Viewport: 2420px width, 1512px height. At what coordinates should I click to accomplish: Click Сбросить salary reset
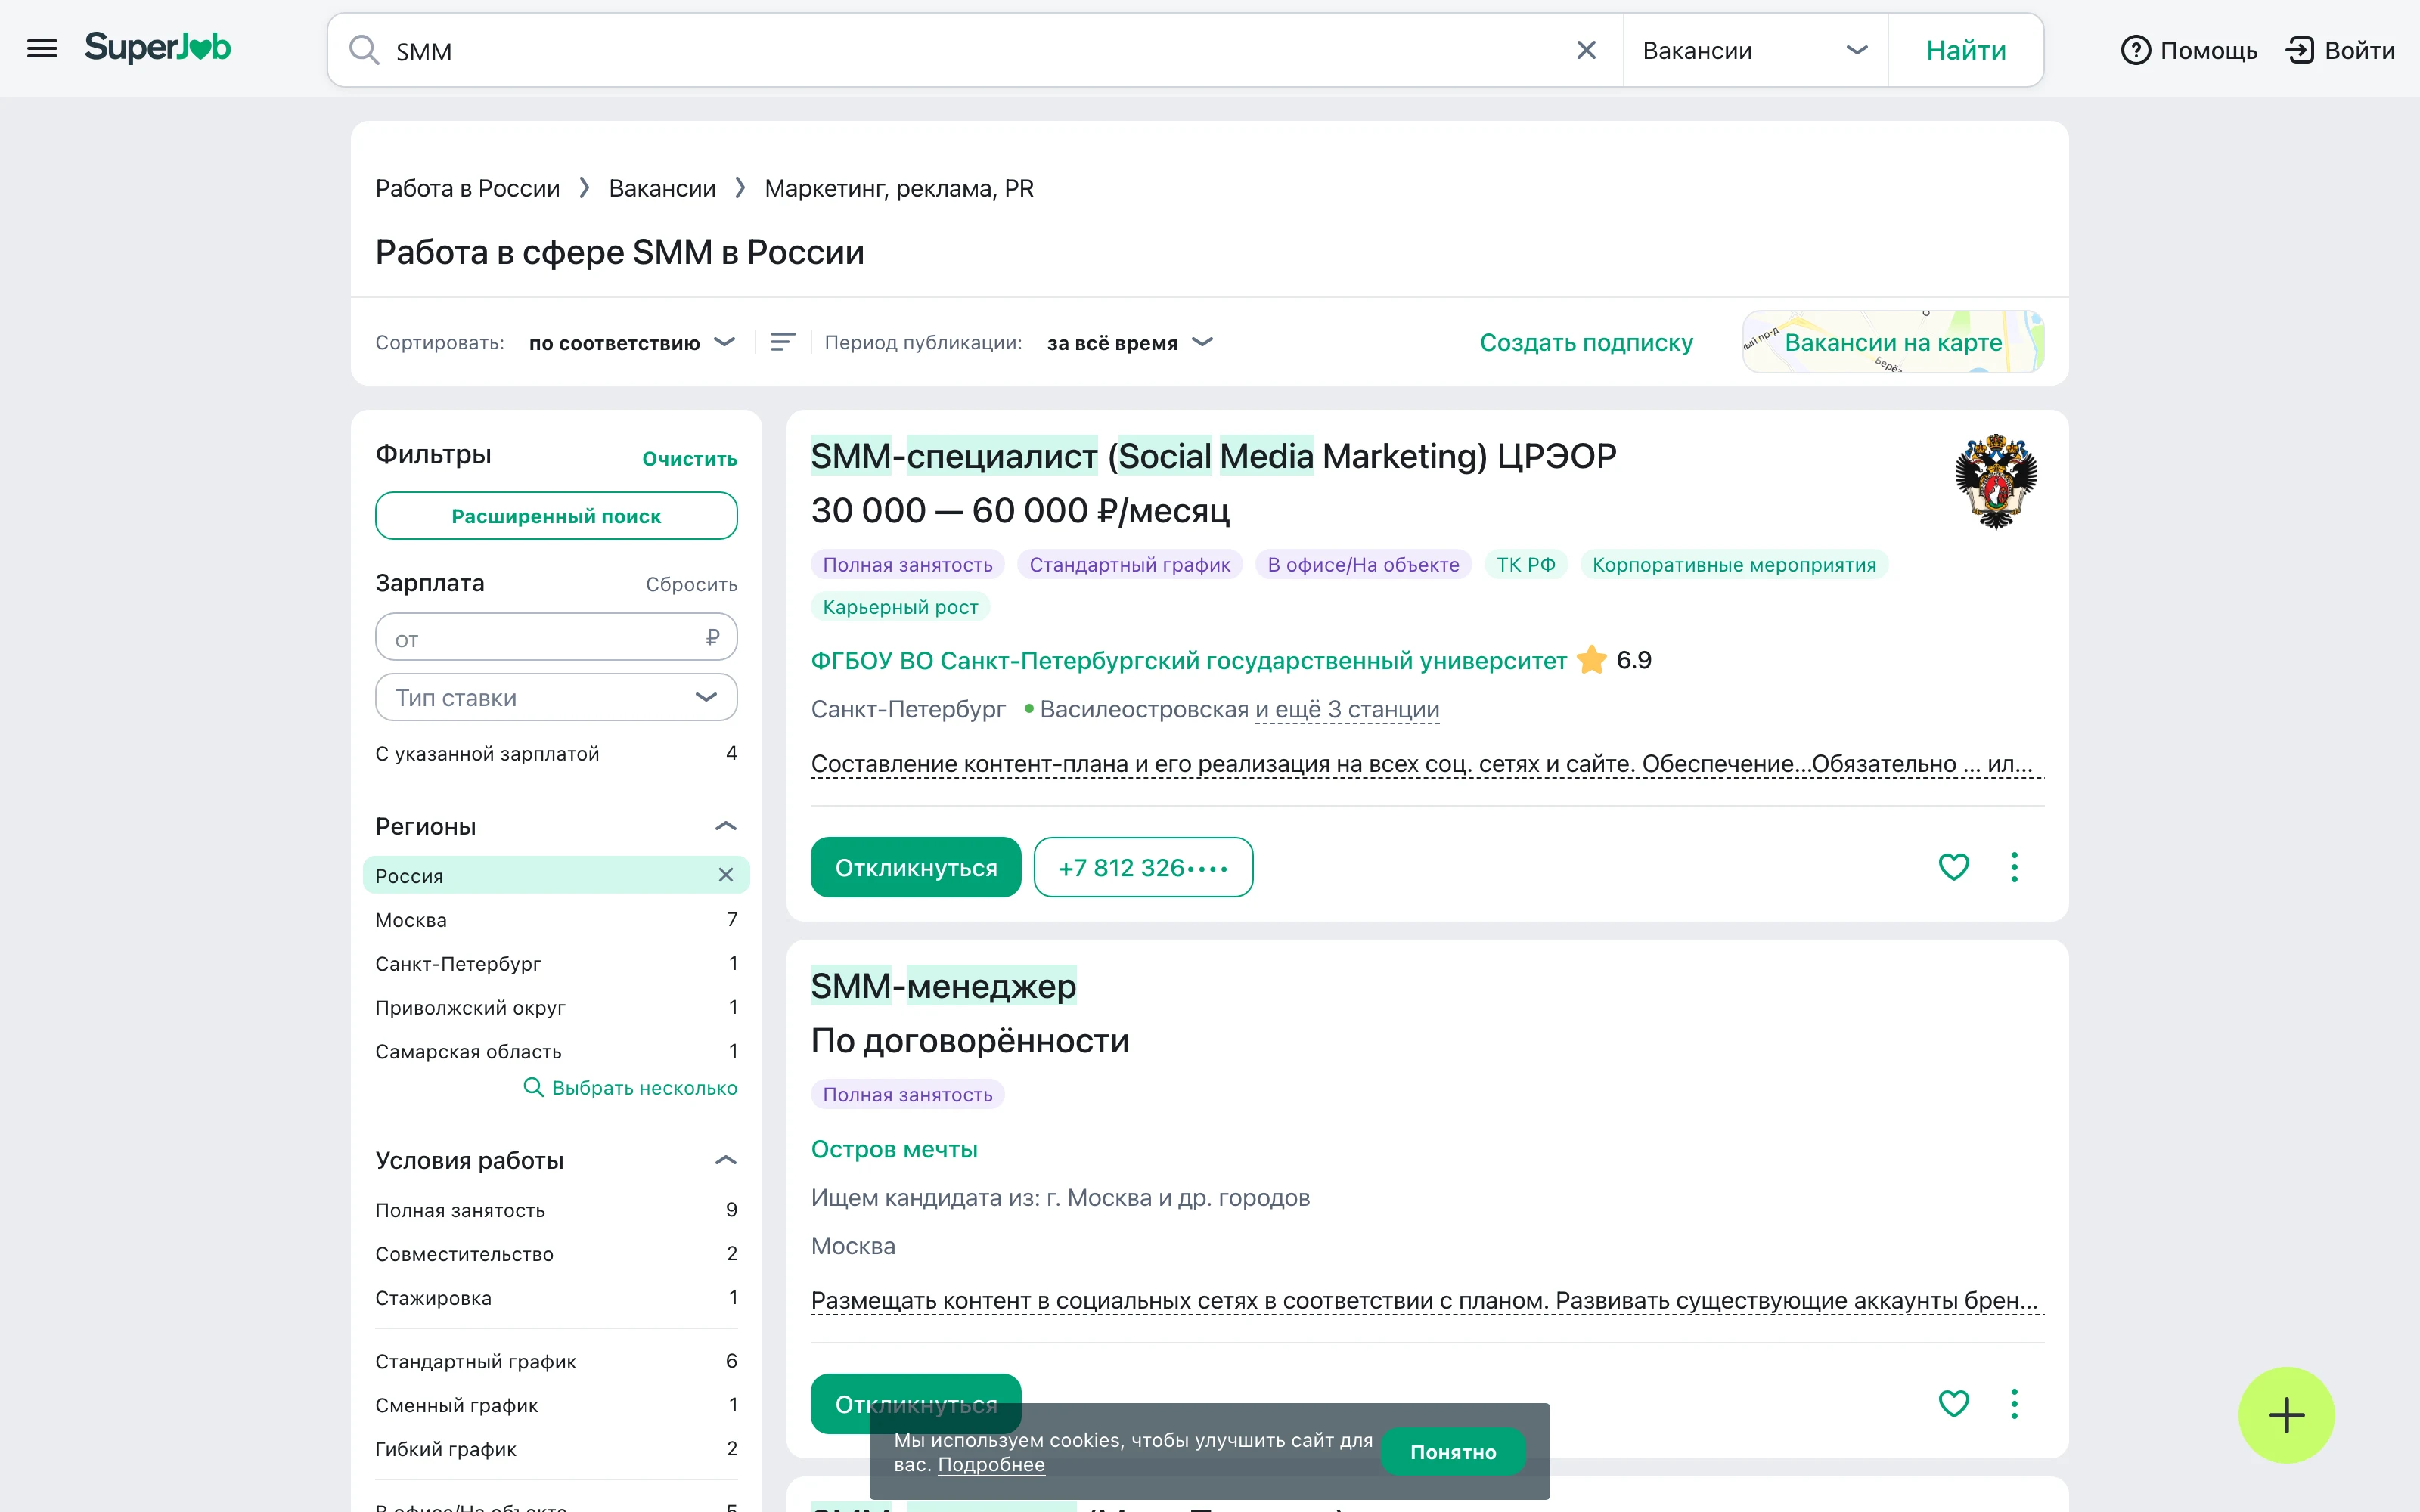(x=691, y=584)
